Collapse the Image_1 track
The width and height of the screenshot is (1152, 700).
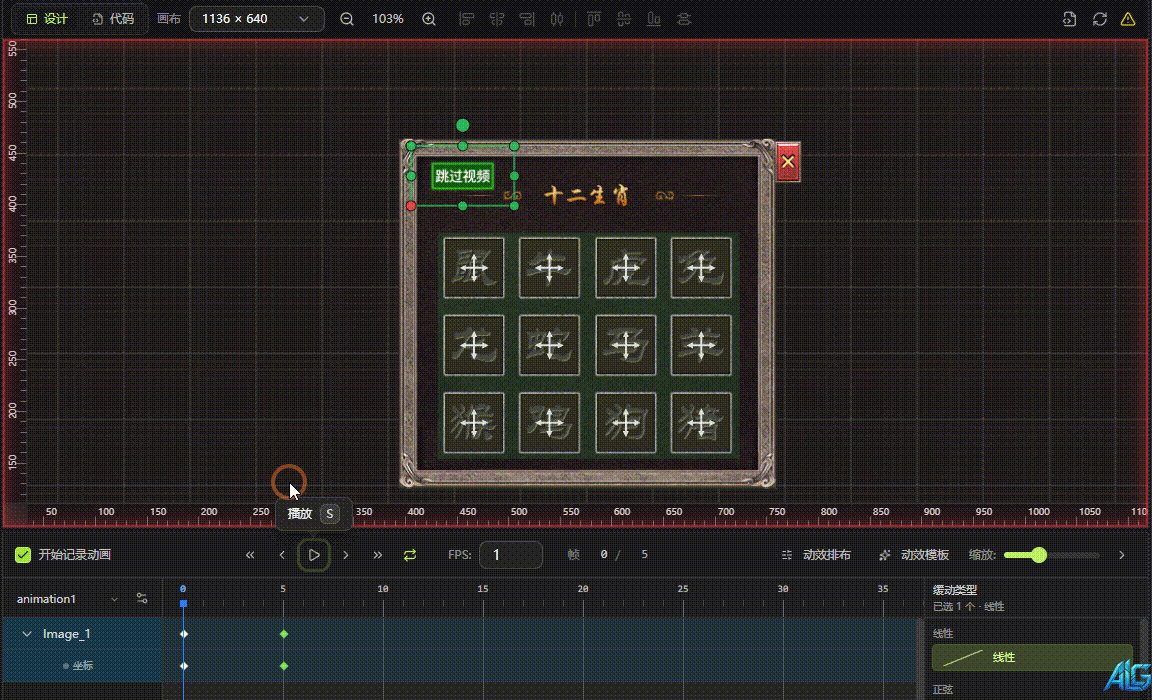27,634
